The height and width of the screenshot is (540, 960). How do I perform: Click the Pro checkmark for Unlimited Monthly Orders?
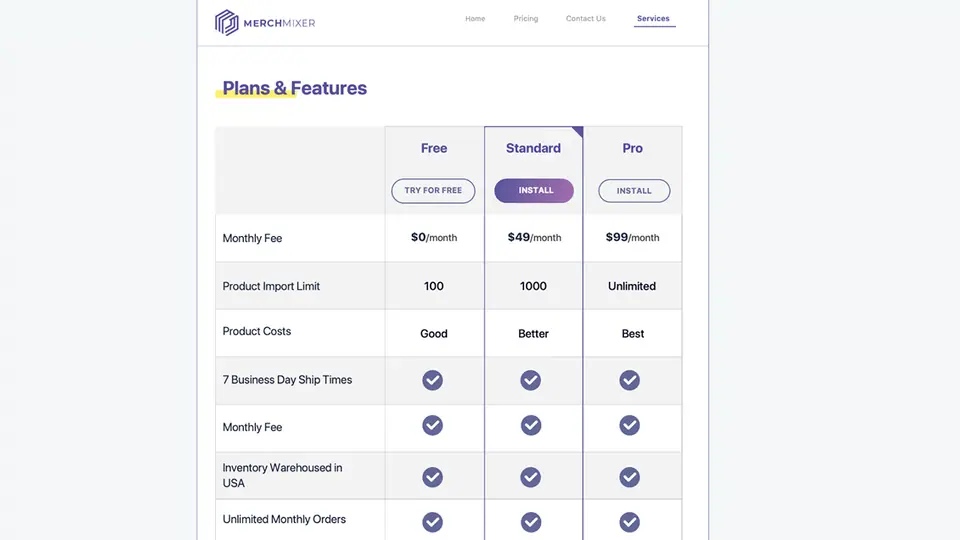629,522
